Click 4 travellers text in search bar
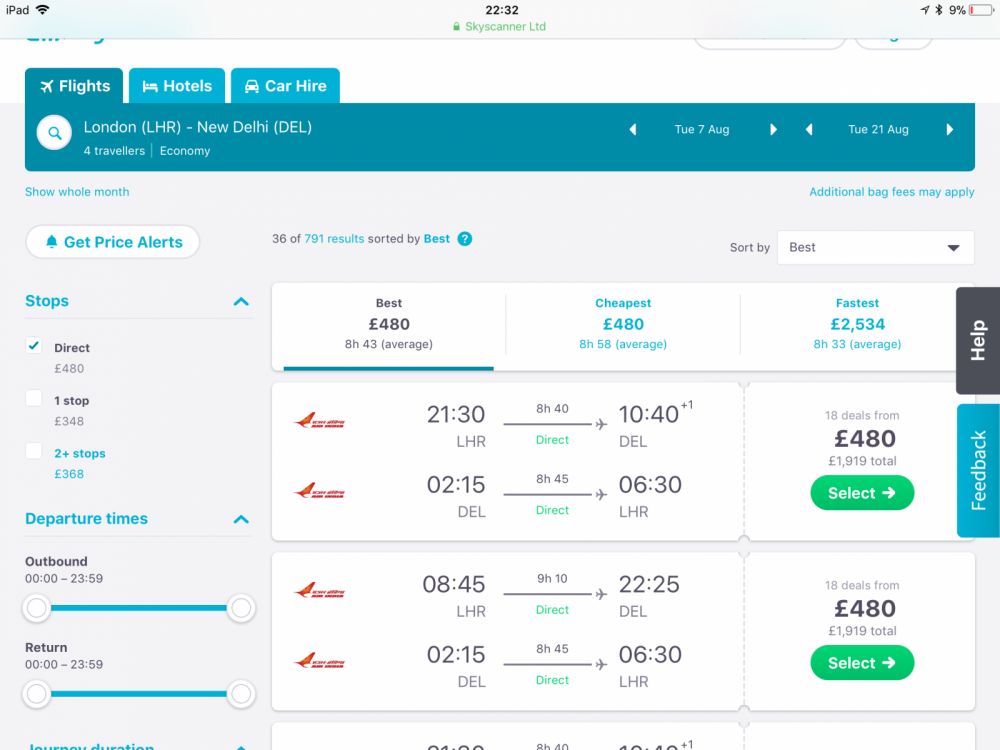 114,151
